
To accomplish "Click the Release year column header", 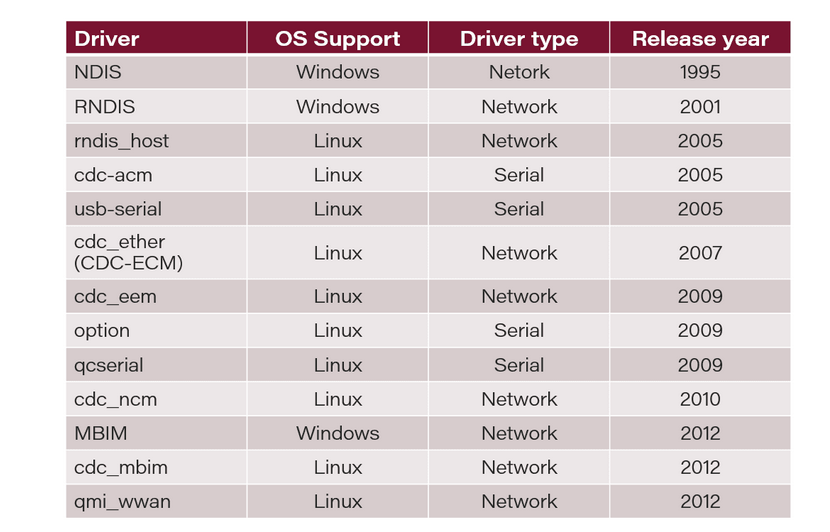I will pos(700,39).
